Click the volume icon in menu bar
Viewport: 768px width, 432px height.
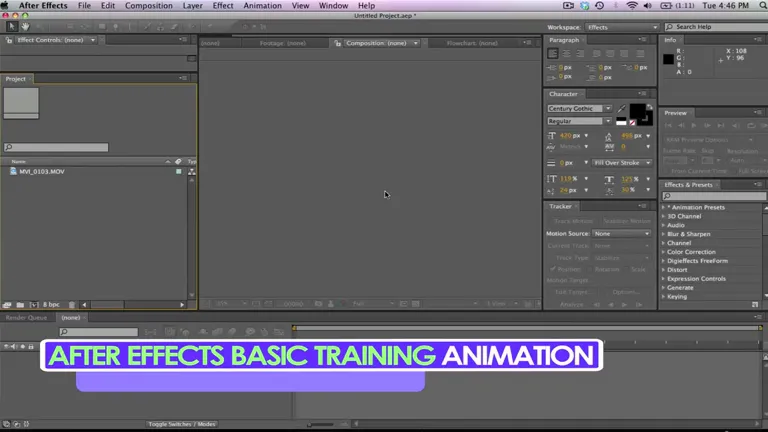click(x=648, y=5)
